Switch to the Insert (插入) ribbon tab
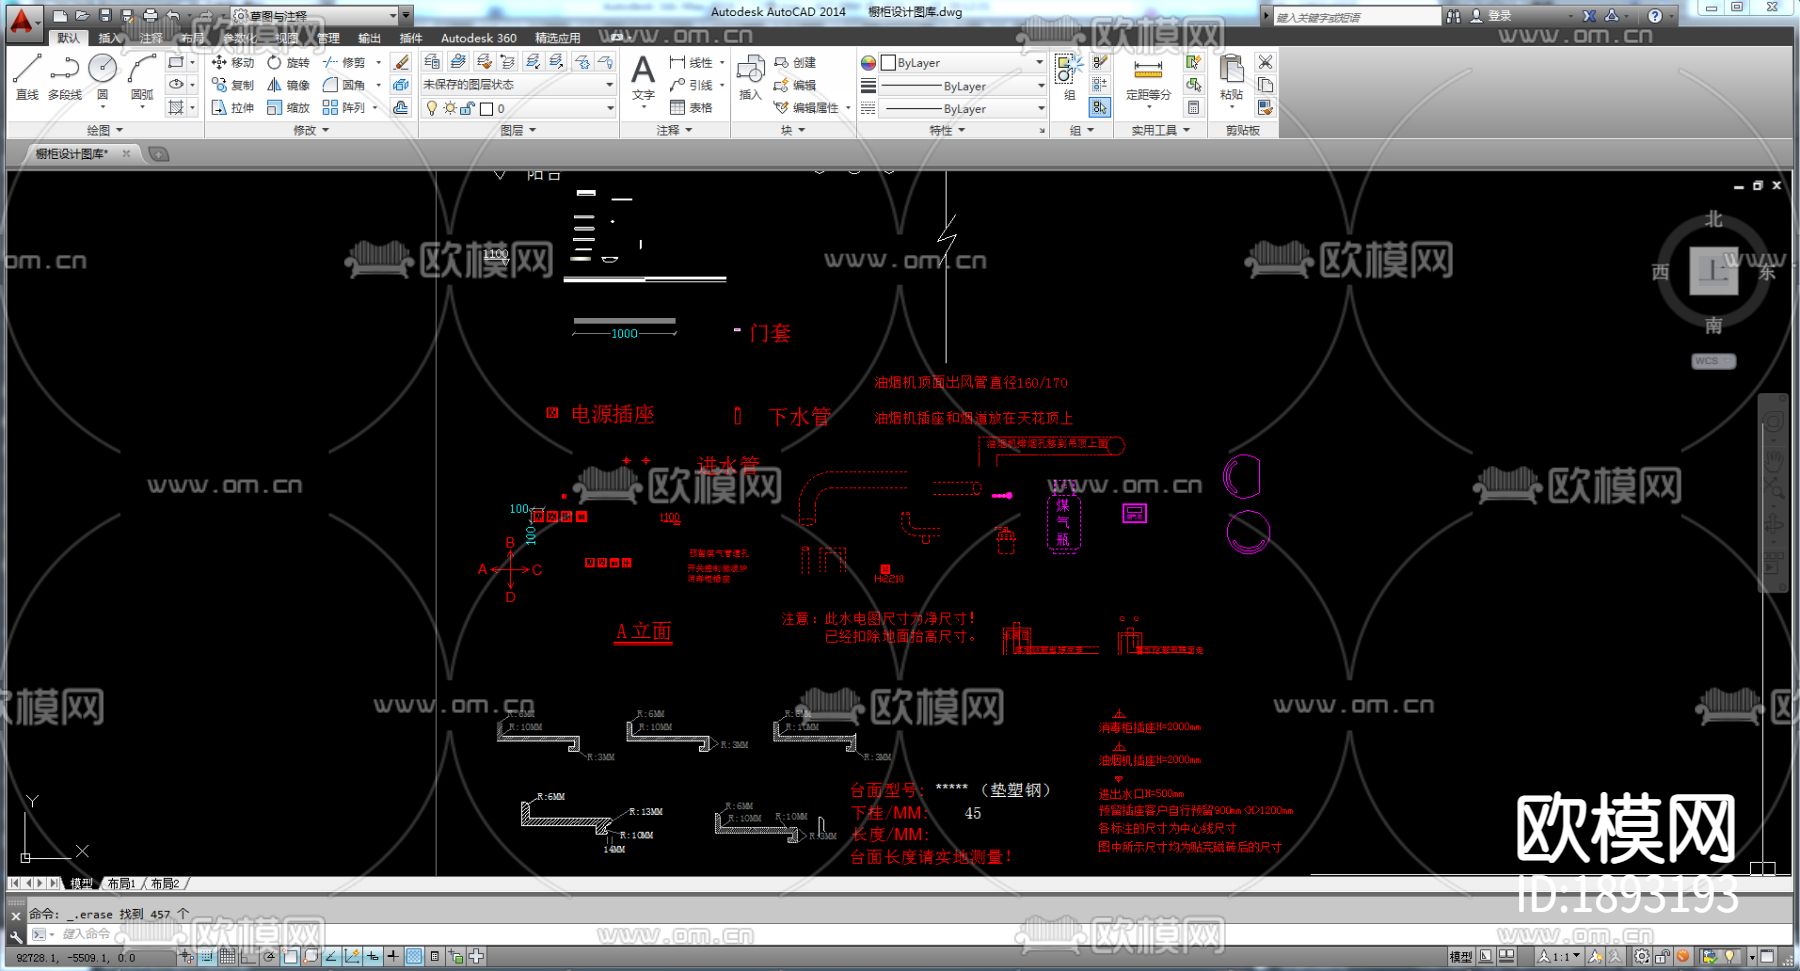The image size is (1800, 971). click(108, 38)
